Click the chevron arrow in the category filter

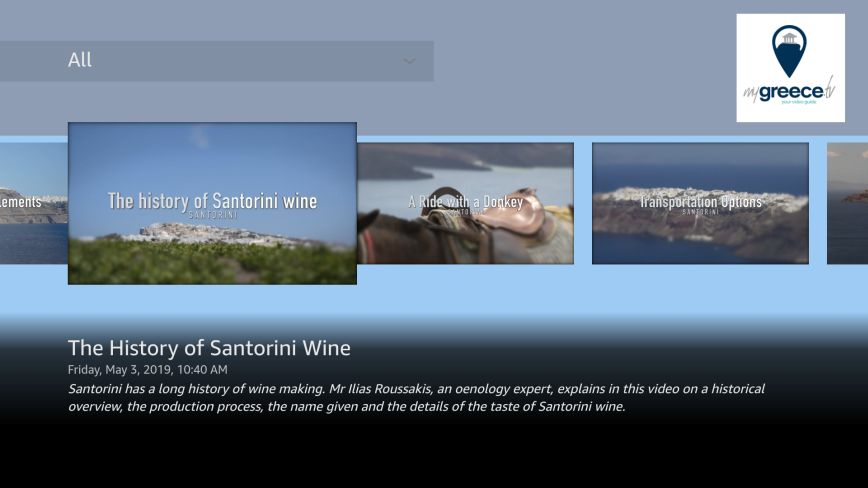[409, 61]
